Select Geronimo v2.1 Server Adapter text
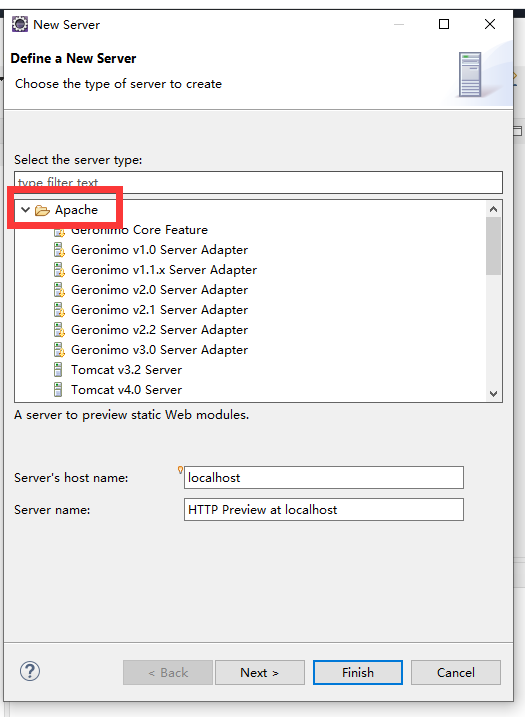The image size is (525, 717). (x=159, y=310)
